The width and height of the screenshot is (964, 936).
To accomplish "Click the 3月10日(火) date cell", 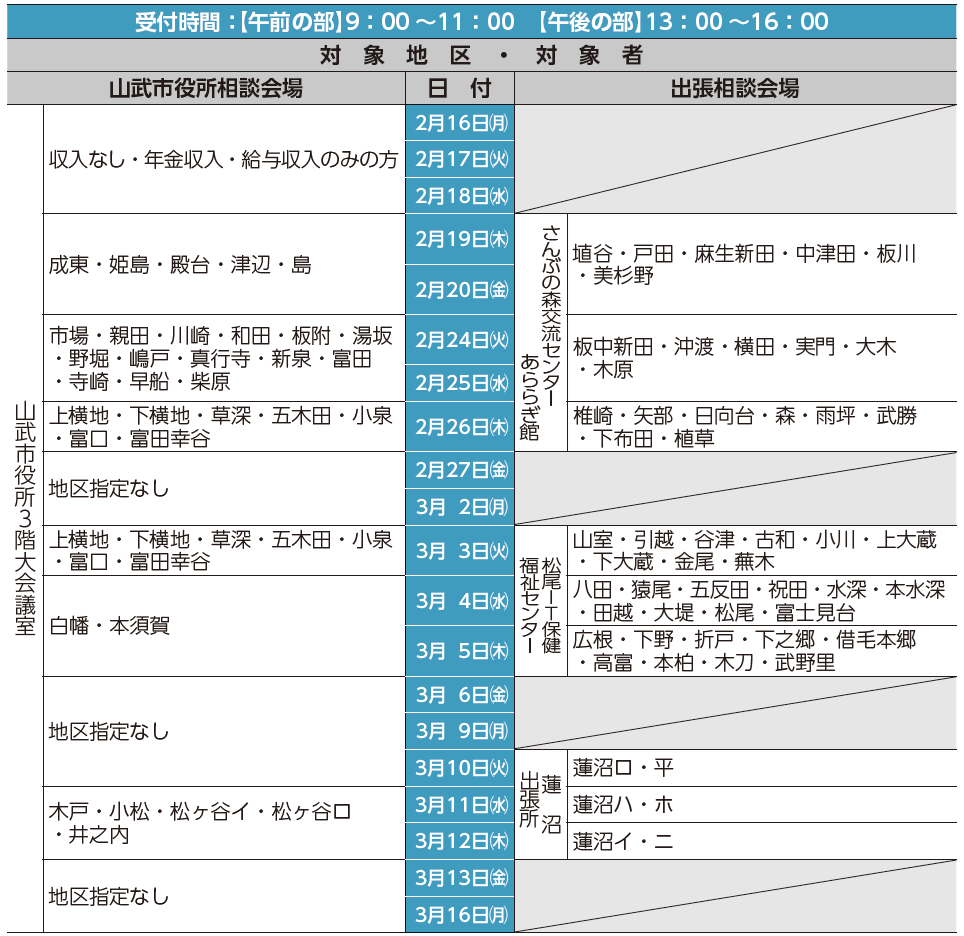I will coord(460,767).
